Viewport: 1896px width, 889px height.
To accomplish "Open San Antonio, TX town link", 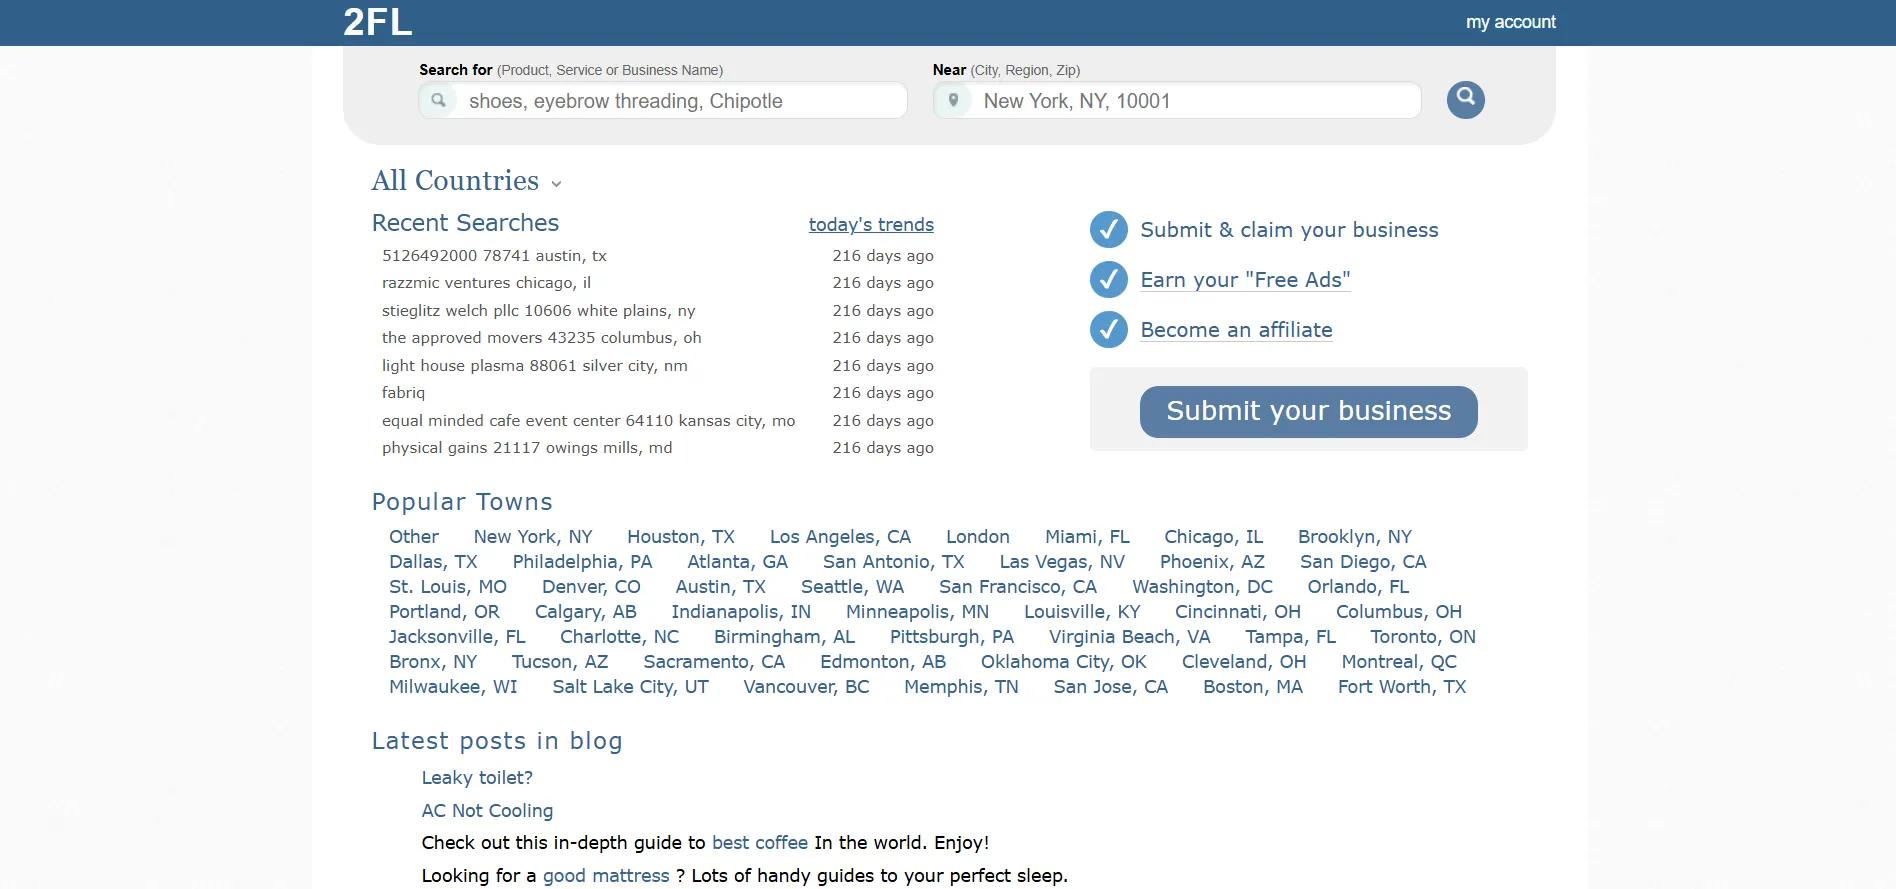I will click(893, 562).
